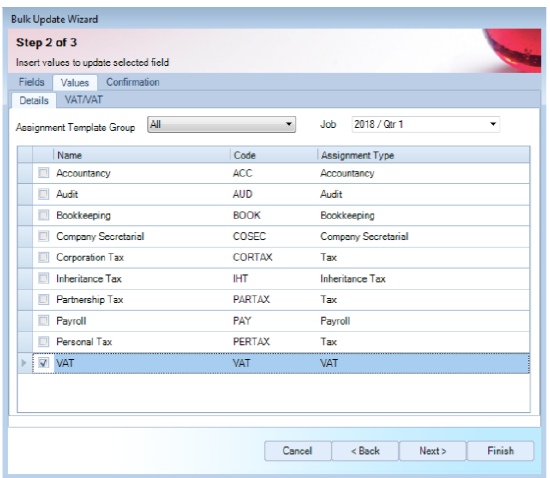Screen dimensions: 550x478
Task: Open the Details sub-tab
Action: [x=34, y=101]
